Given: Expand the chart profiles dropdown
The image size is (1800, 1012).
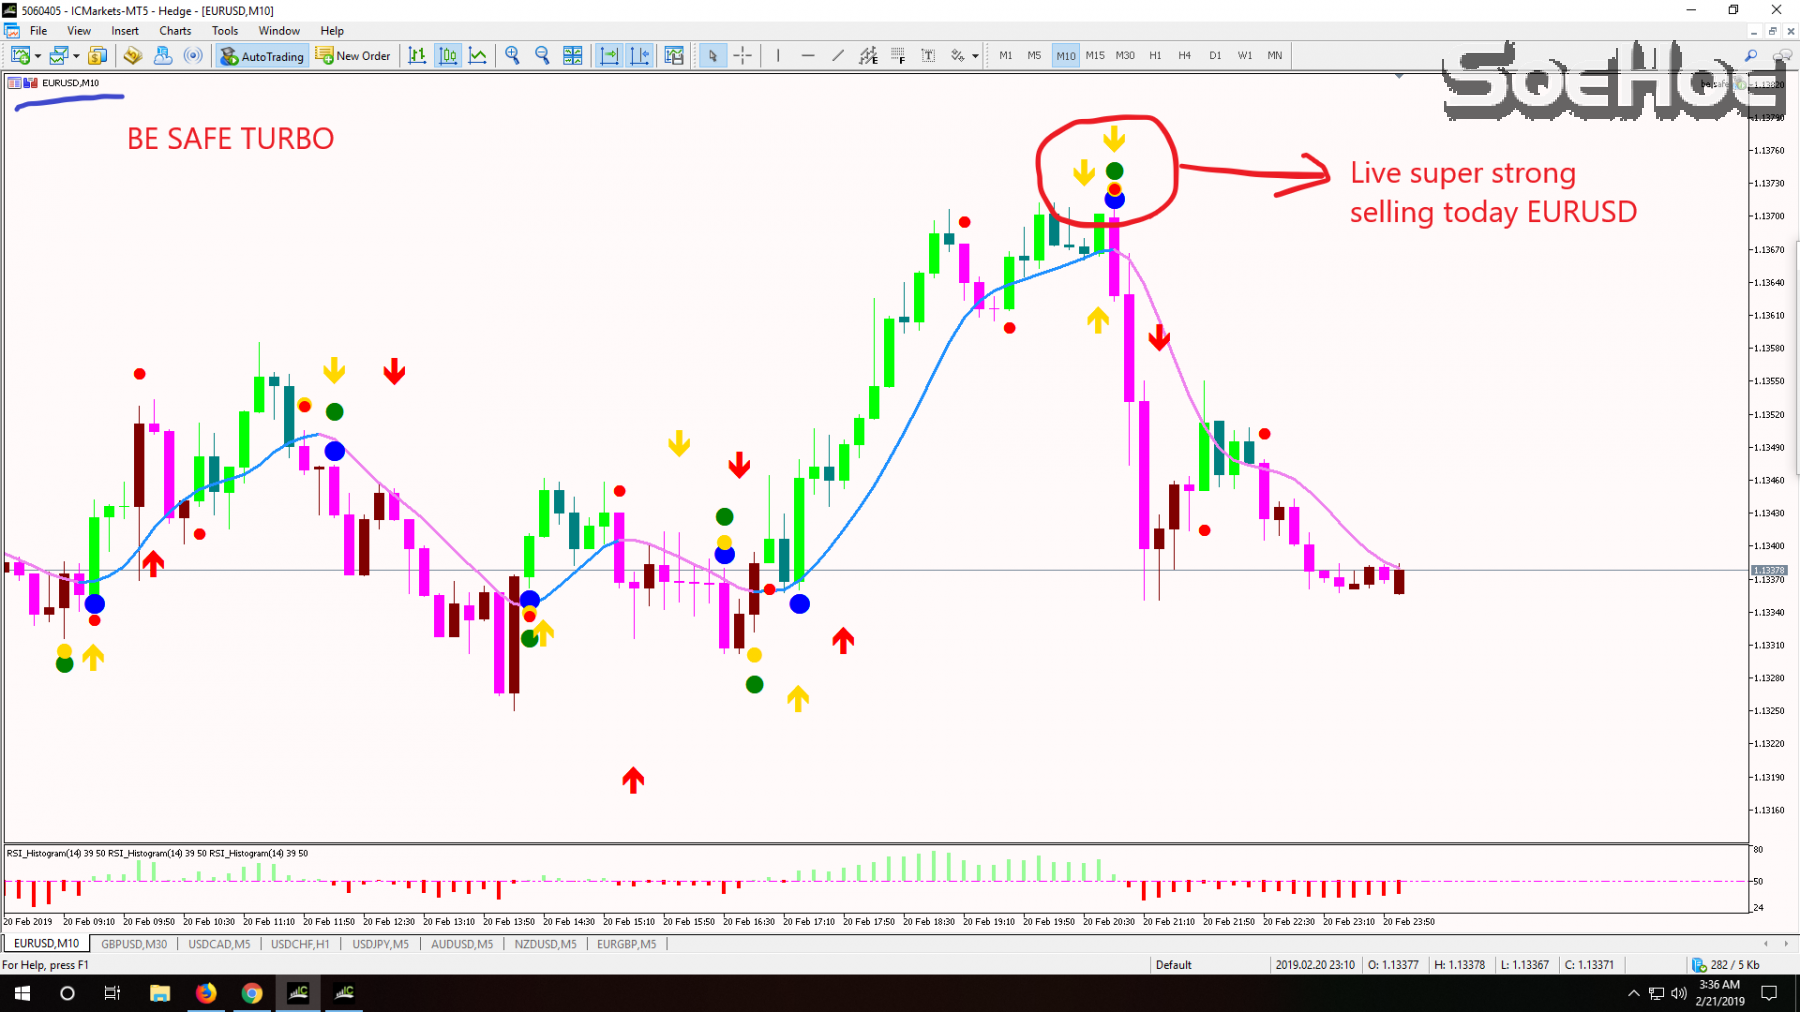Looking at the screenshot, I should coord(76,56).
